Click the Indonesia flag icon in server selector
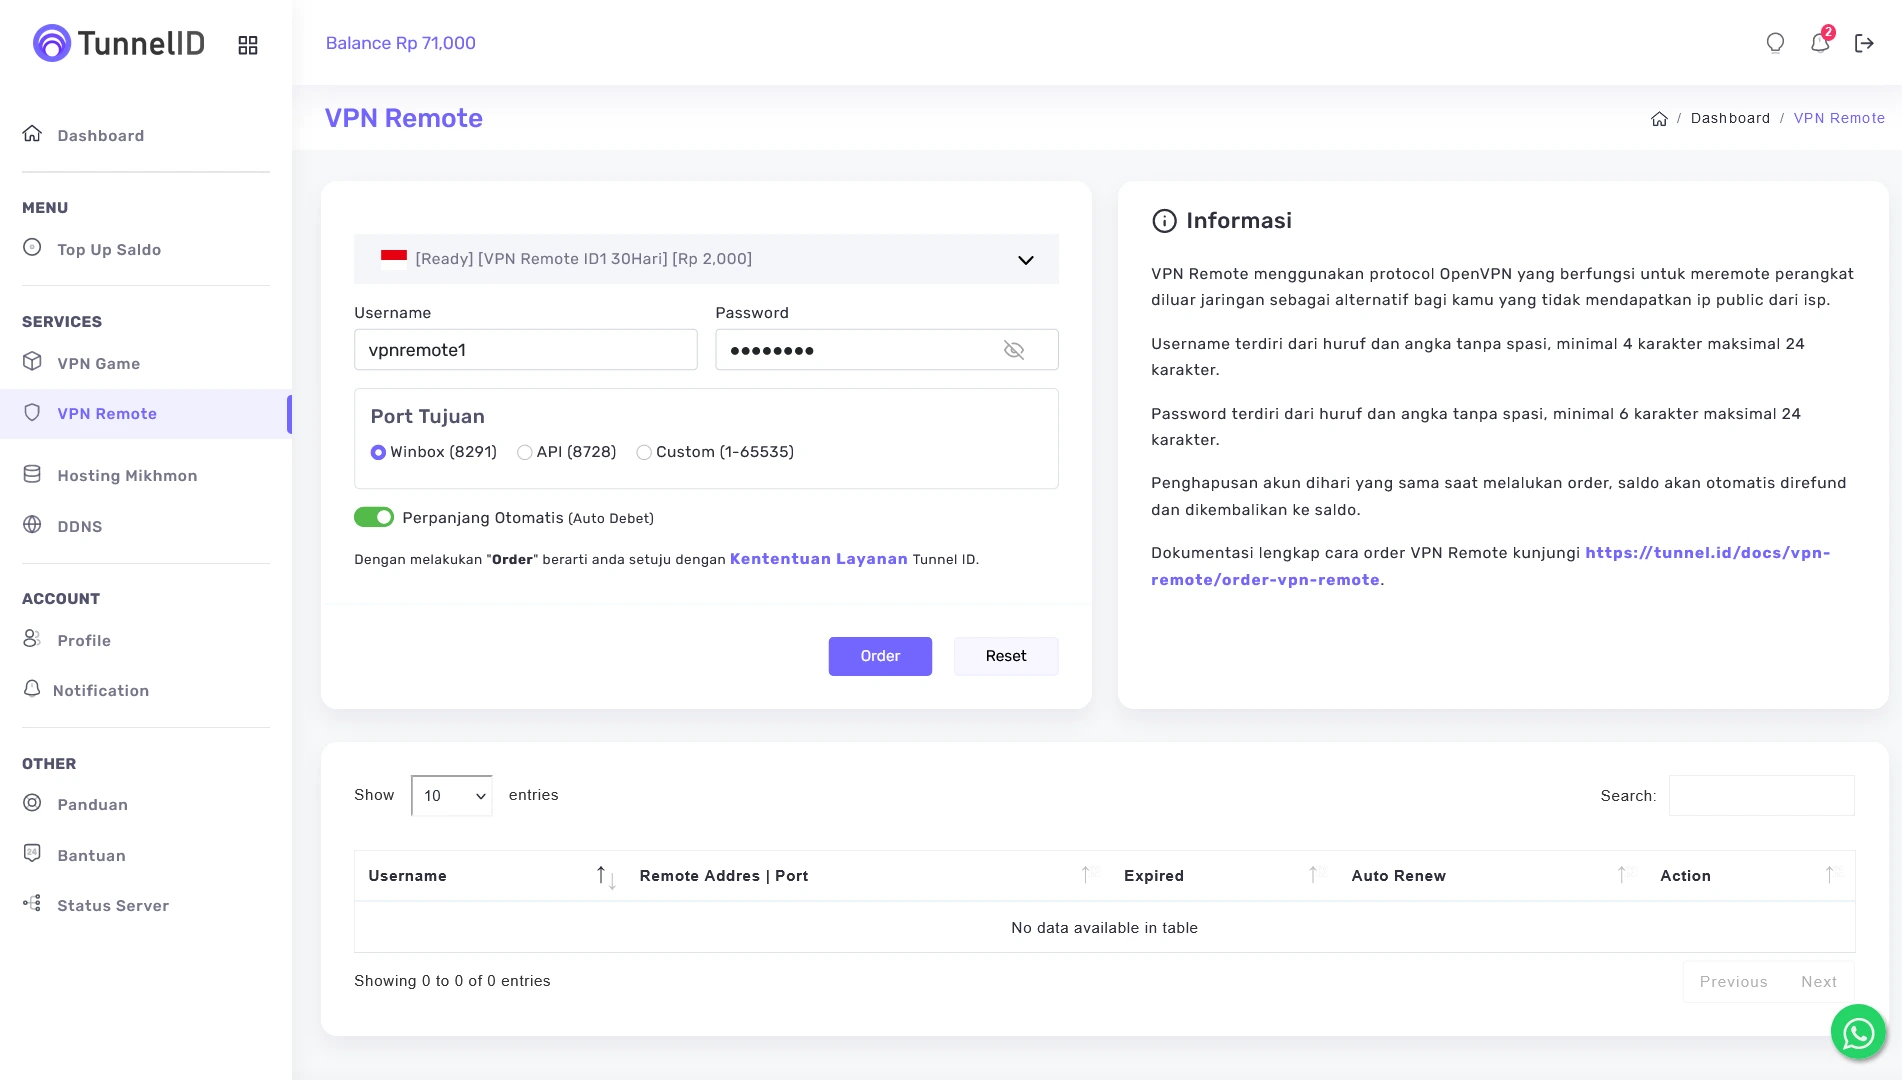This screenshot has height=1080, width=1902. coord(394,259)
